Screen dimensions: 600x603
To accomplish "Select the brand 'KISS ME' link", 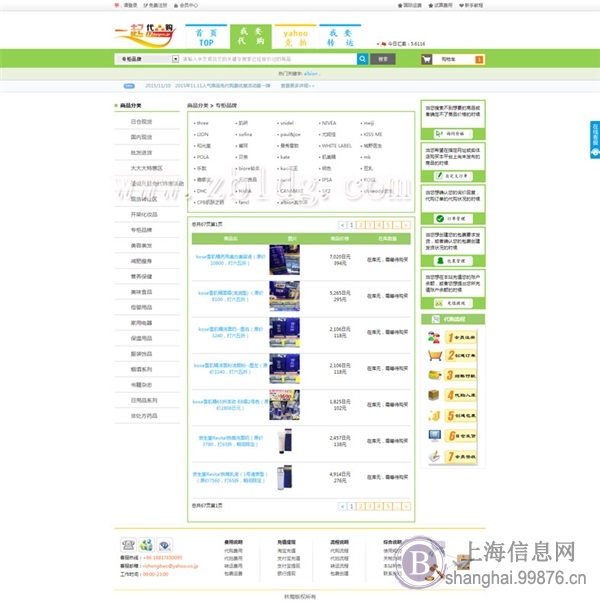I will tap(373, 134).
